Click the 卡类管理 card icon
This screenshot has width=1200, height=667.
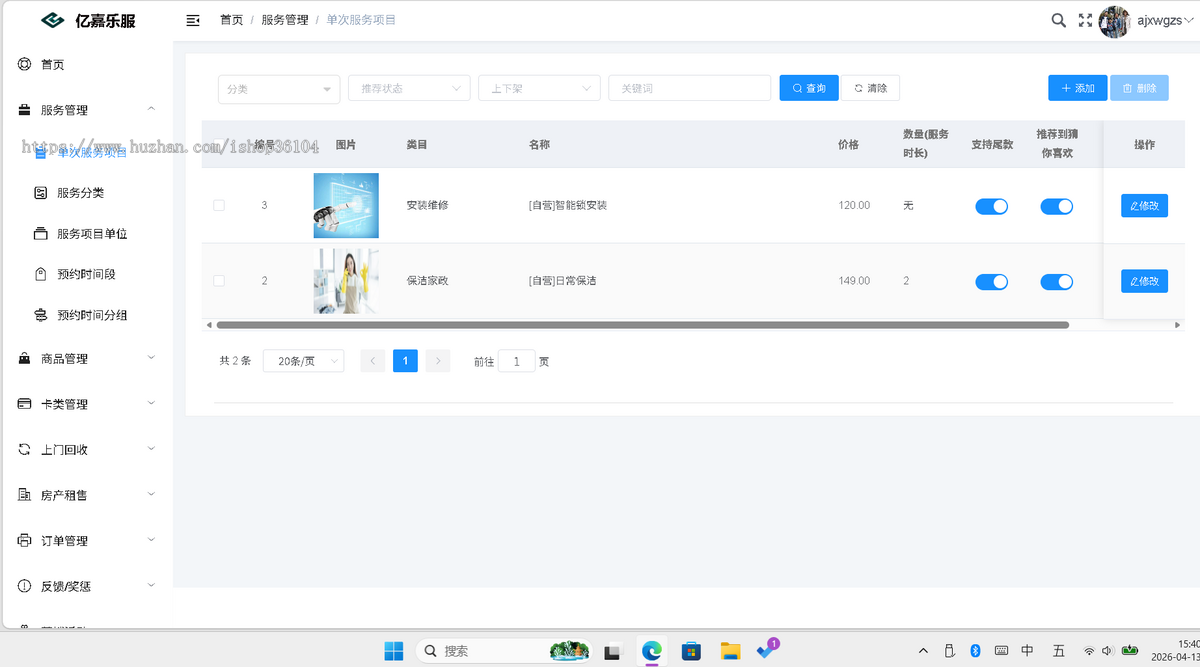(x=25, y=404)
